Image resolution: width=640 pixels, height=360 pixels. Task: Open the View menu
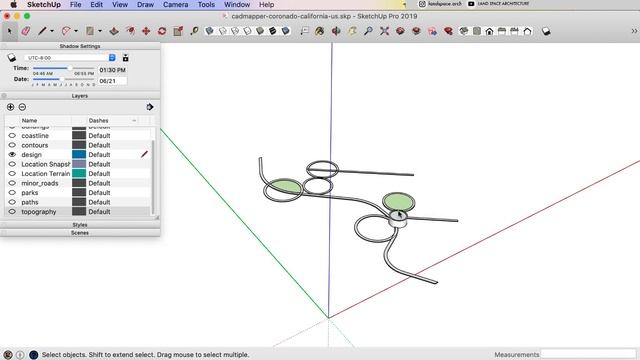click(x=120, y=4)
